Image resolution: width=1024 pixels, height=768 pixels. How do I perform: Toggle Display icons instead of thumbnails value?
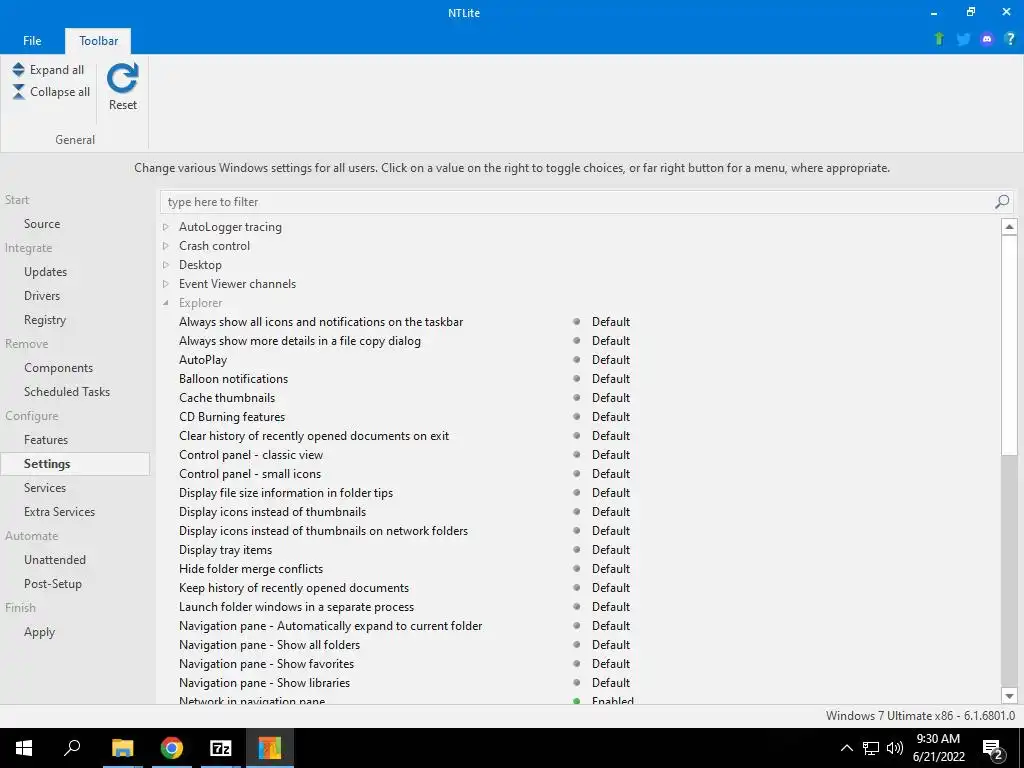611,512
